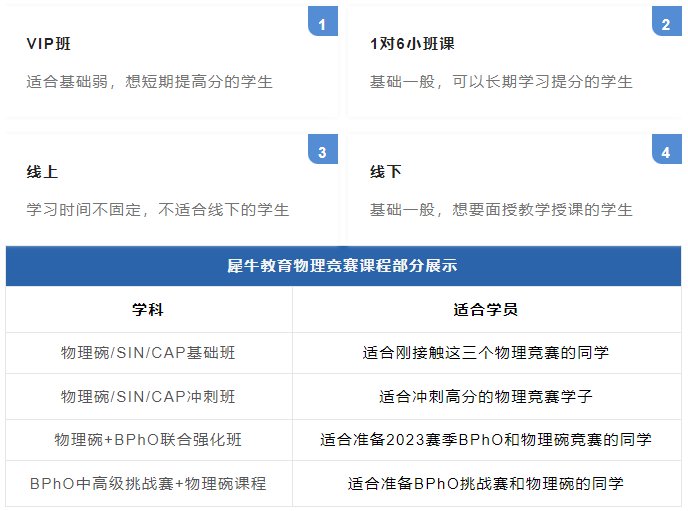Image resolution: width=688 pixels, height=511 pixels.
Task: Click the number 1 badge on VIP班 card
Action: (x=323, y=21)
